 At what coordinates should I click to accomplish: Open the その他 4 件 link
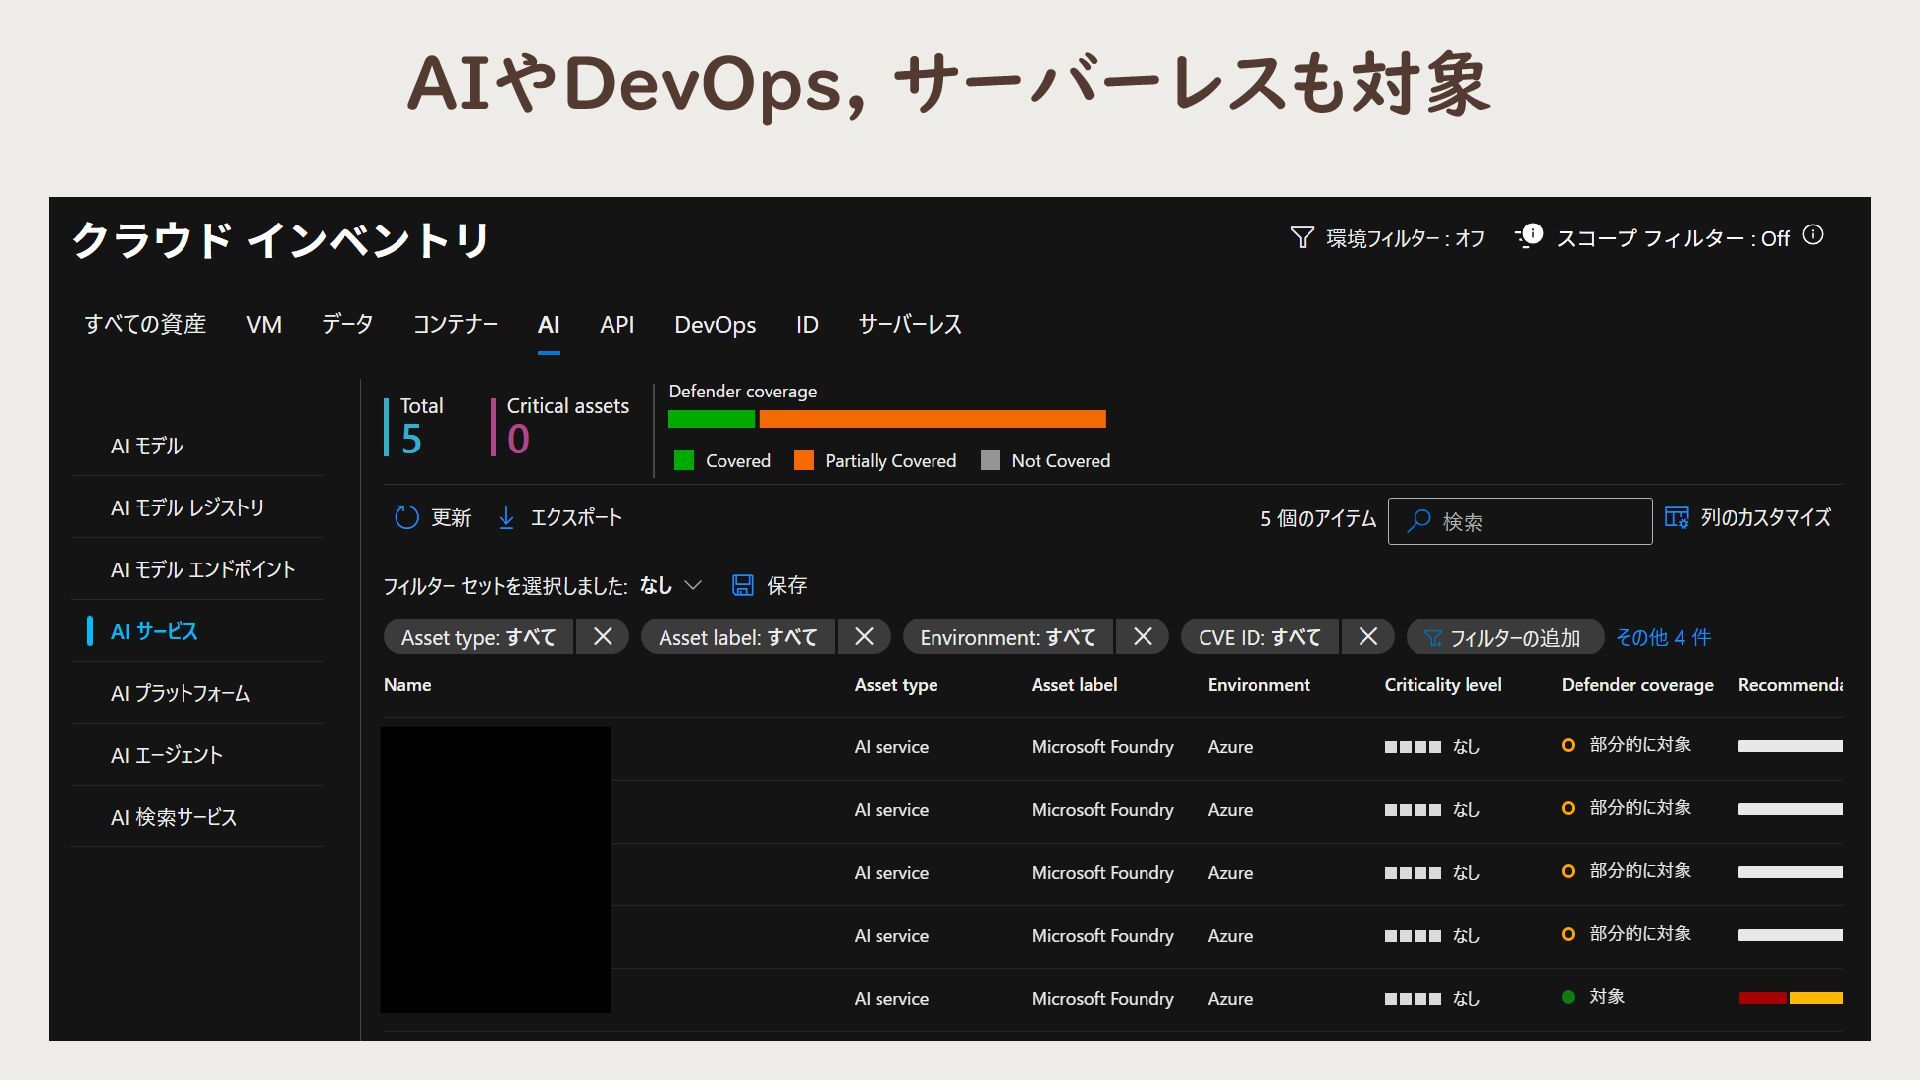point(1663,637)
